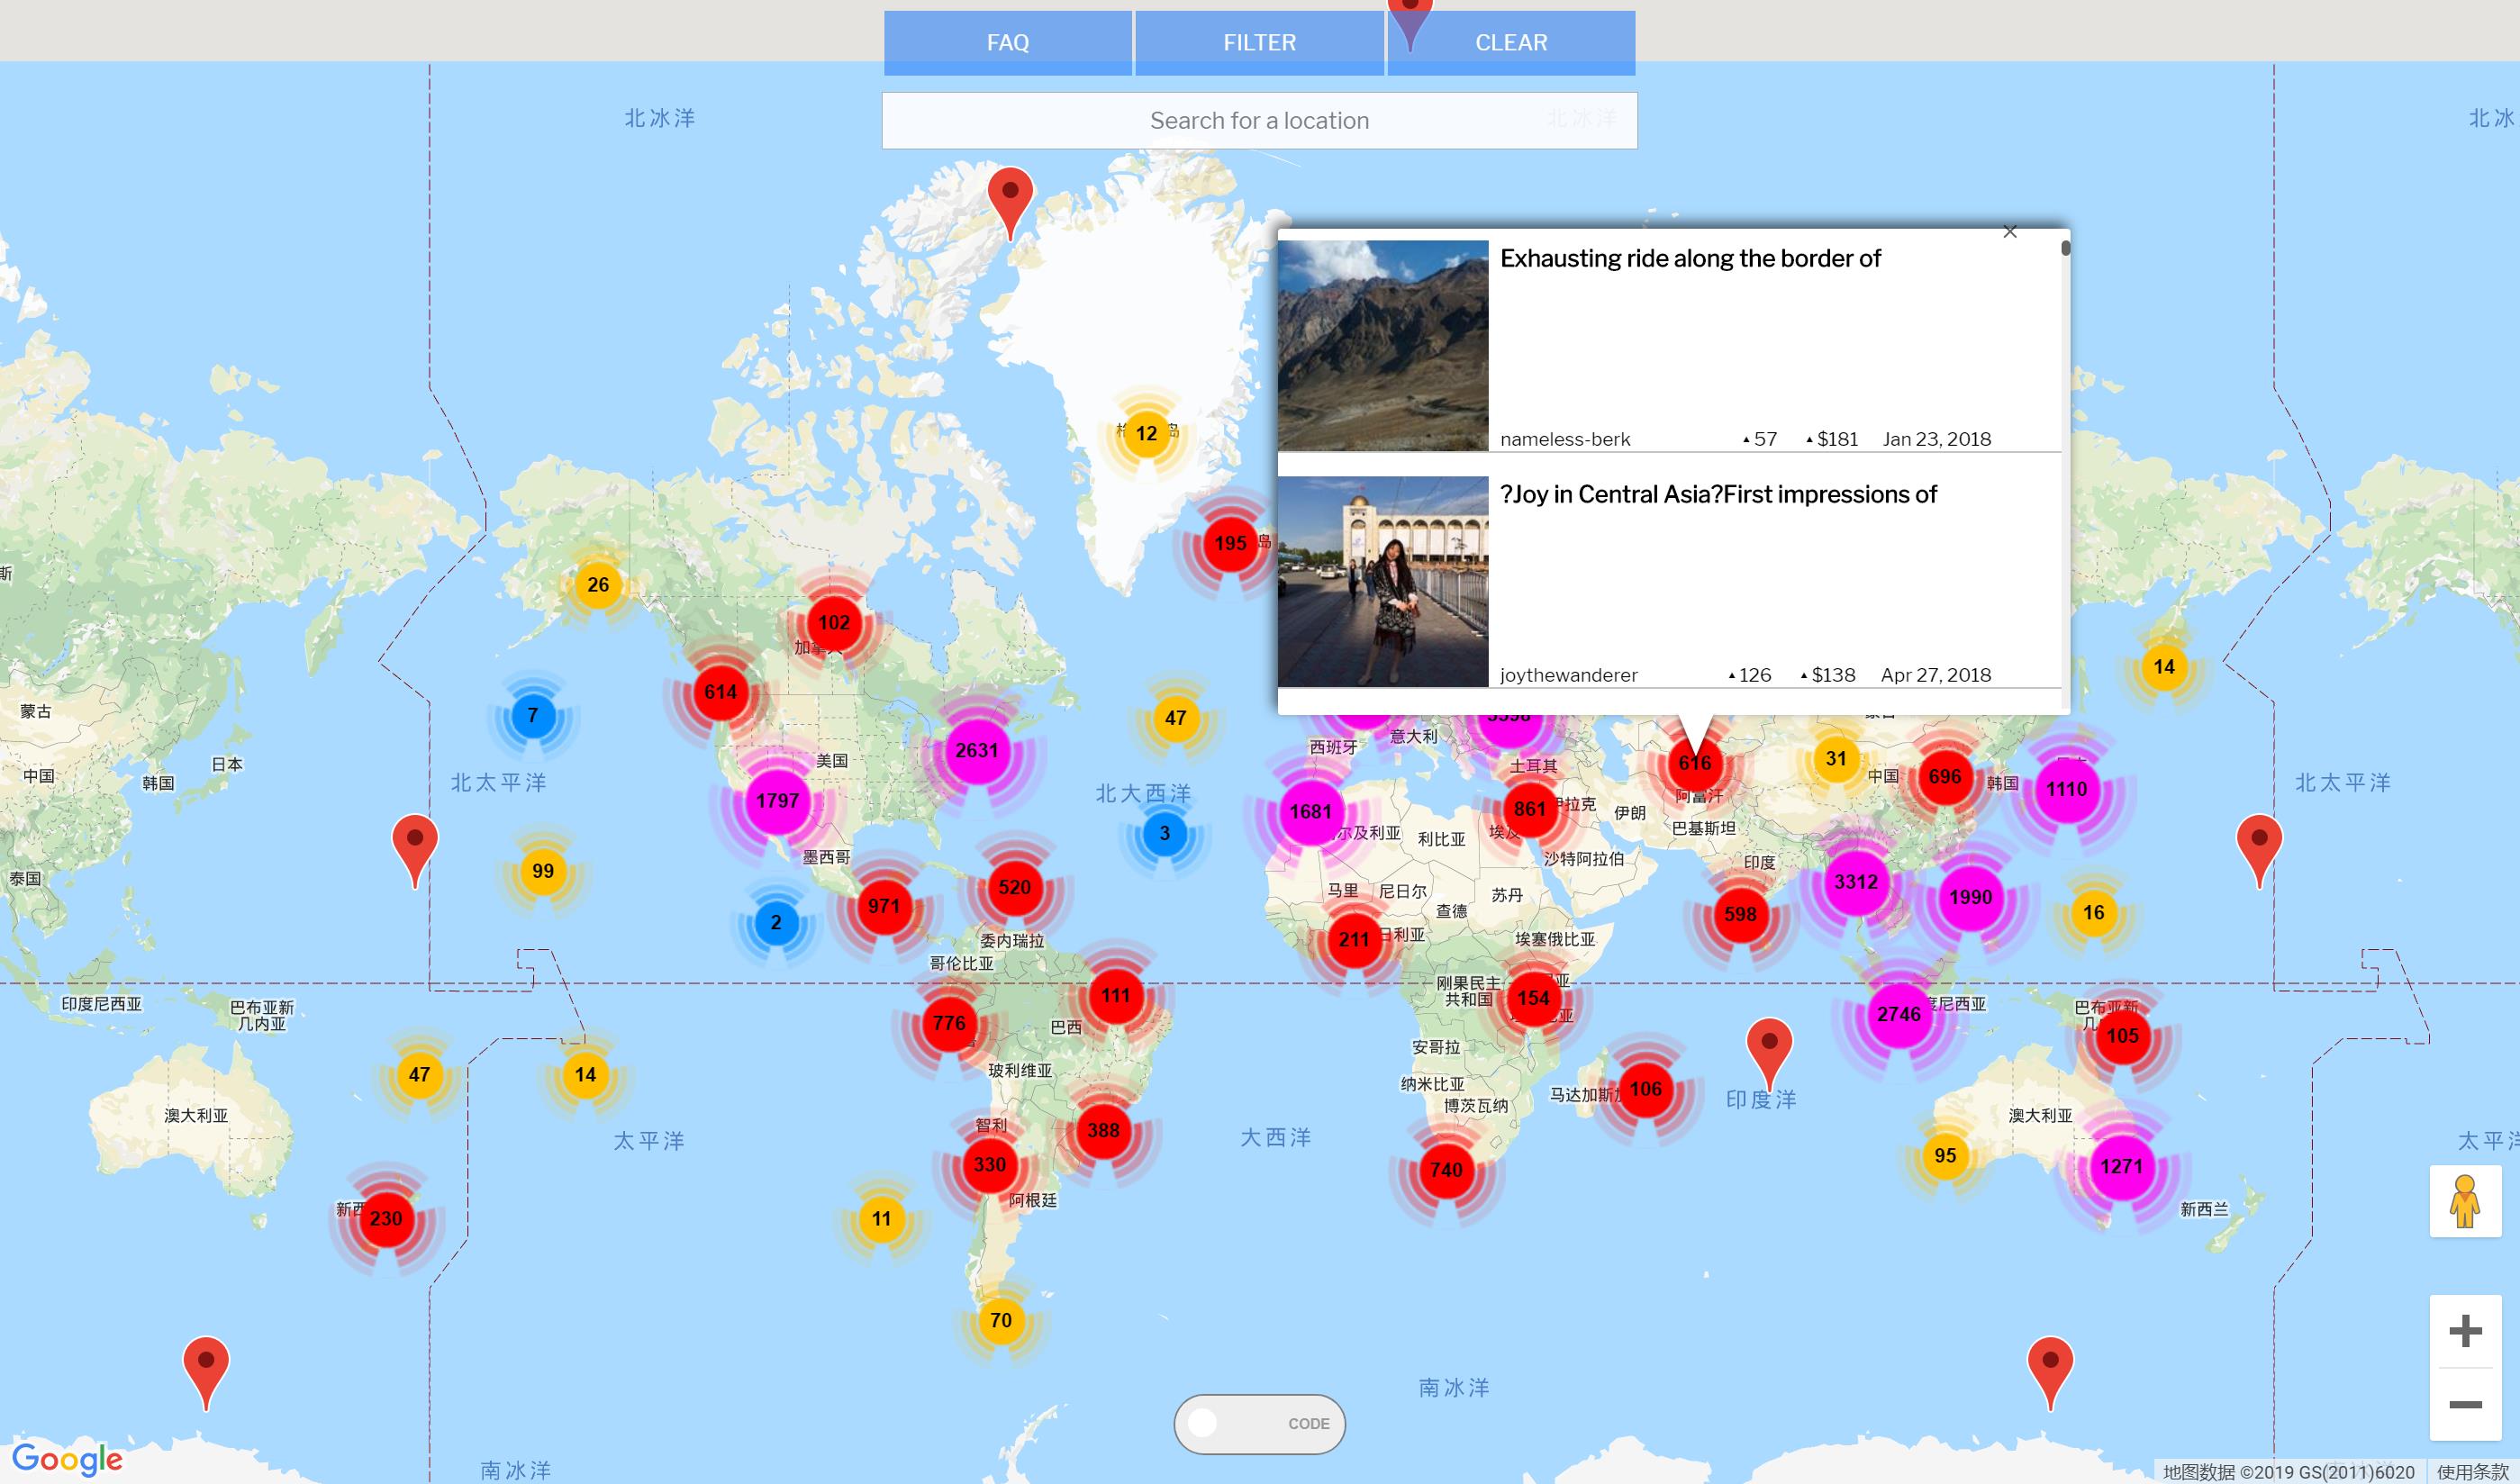This screenshot has width=2520, height=1484.
Task: Zoom in with the plus button
Action: 2465,1331
